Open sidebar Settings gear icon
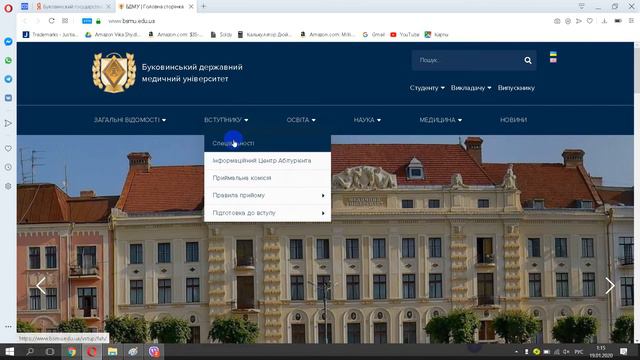Image resolution: width=640 pixels, height=360 pixels. [8, 186]
